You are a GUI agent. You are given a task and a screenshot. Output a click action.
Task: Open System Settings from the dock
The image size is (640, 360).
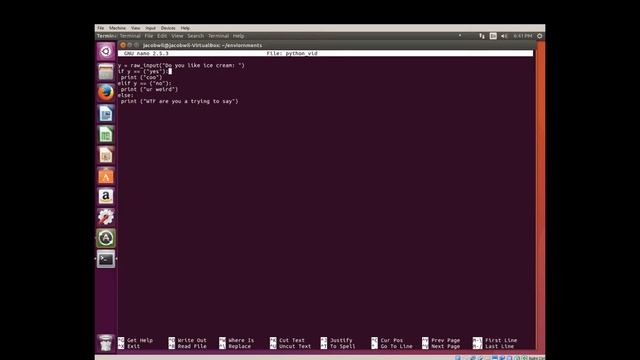106,217
